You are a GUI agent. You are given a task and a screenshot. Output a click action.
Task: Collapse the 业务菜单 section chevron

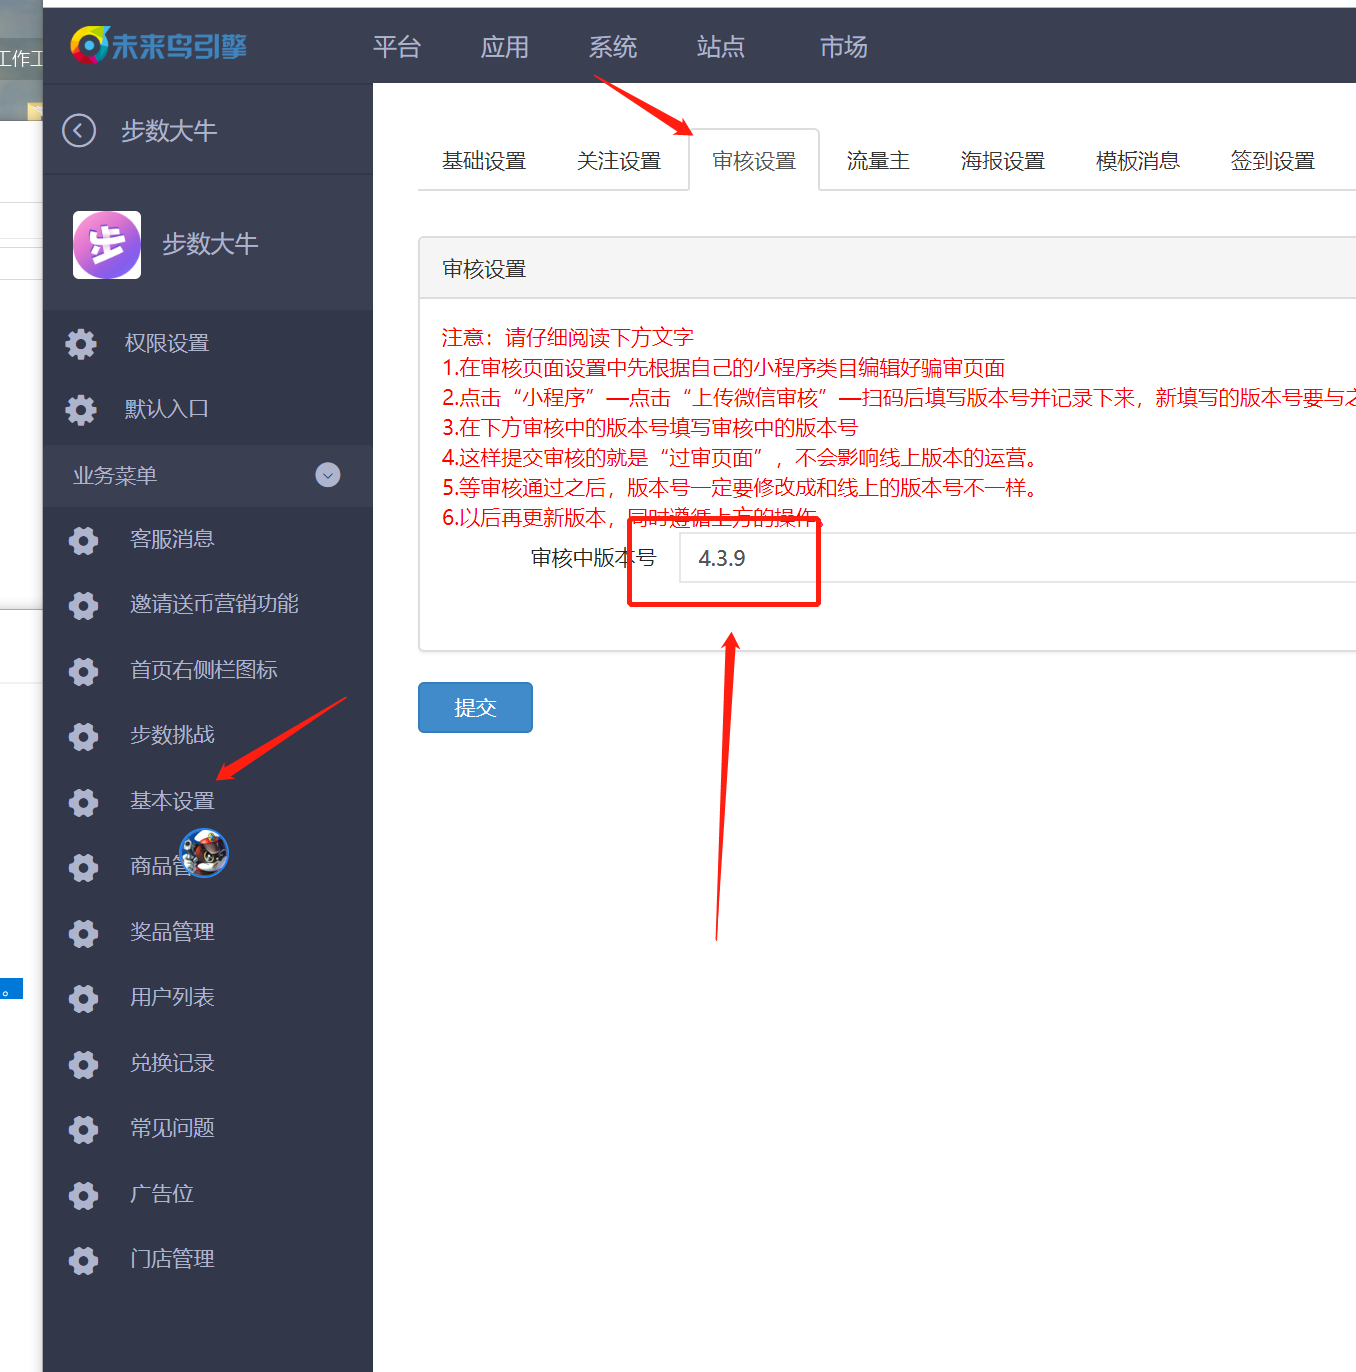[x=328, y=475]
